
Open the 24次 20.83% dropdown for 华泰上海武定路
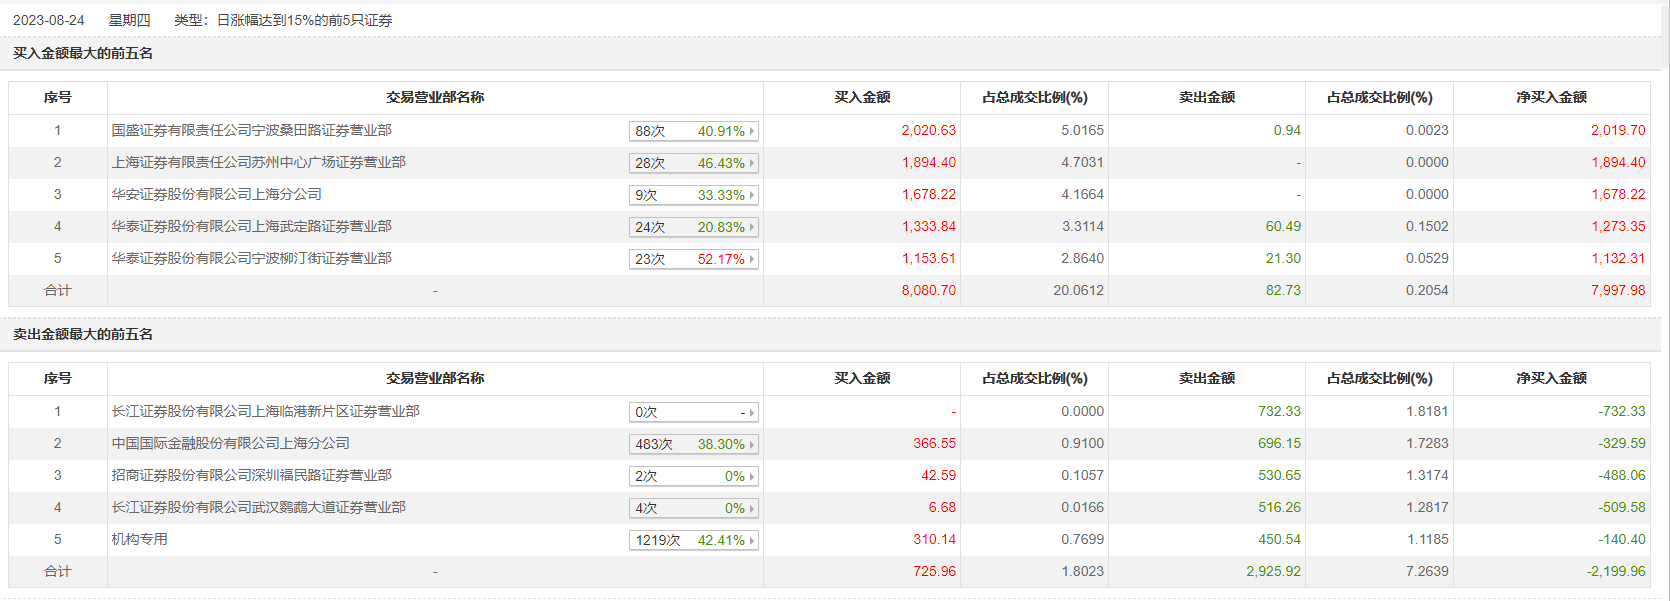coord(694,227)
